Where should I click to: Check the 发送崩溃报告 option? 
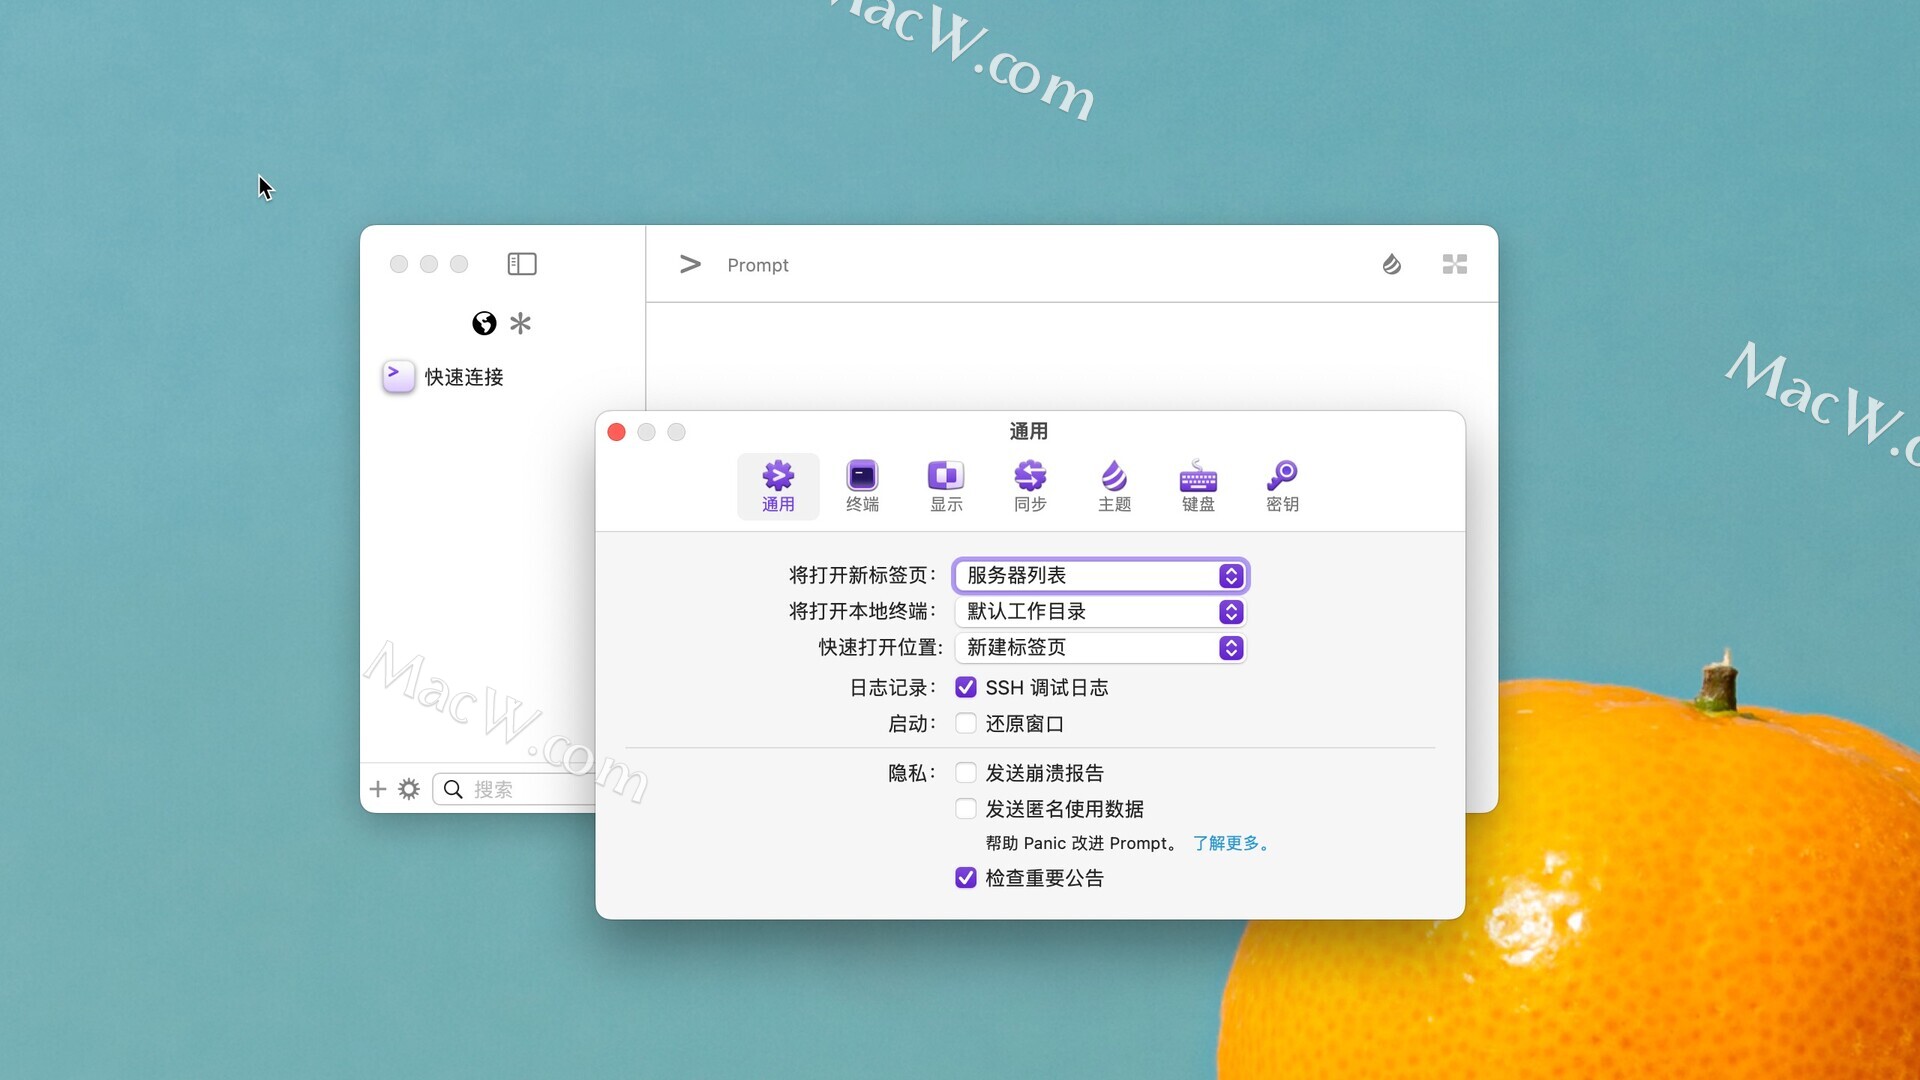click(x=966, y=773)
